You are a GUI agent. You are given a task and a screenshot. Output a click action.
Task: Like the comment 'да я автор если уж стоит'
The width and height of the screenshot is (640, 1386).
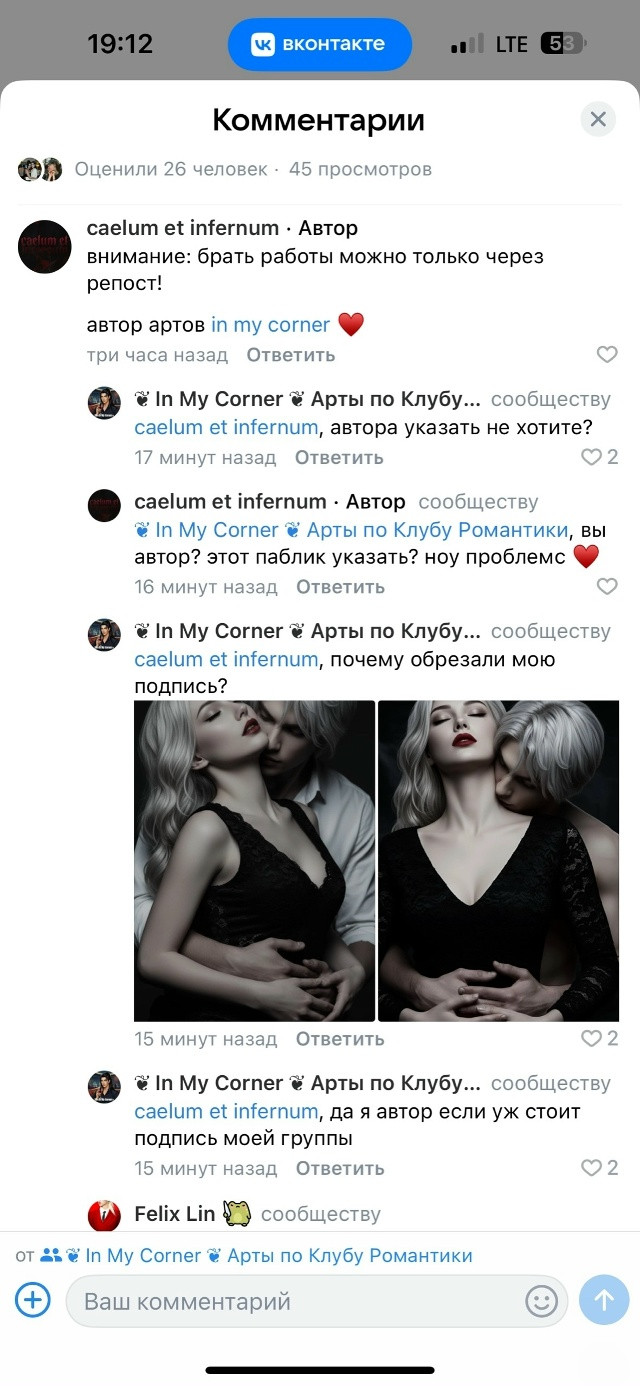600,1168
